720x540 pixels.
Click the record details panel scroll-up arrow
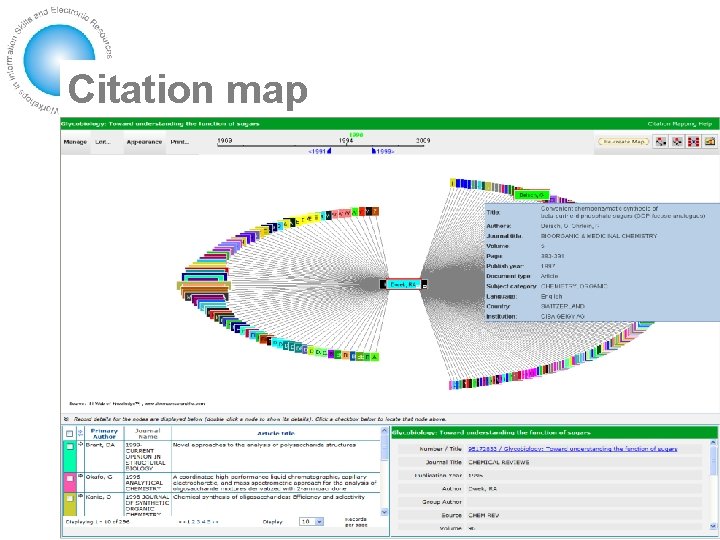coord(713,443)
